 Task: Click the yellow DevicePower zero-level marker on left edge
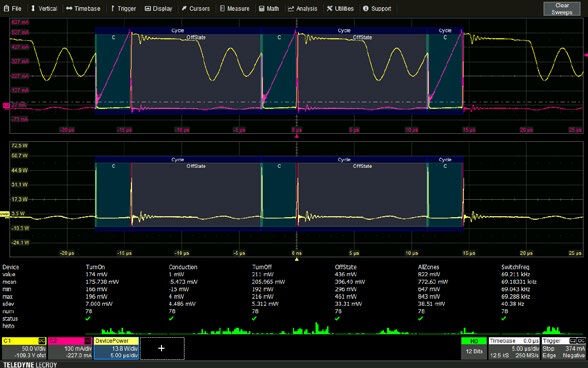[4, 214]
